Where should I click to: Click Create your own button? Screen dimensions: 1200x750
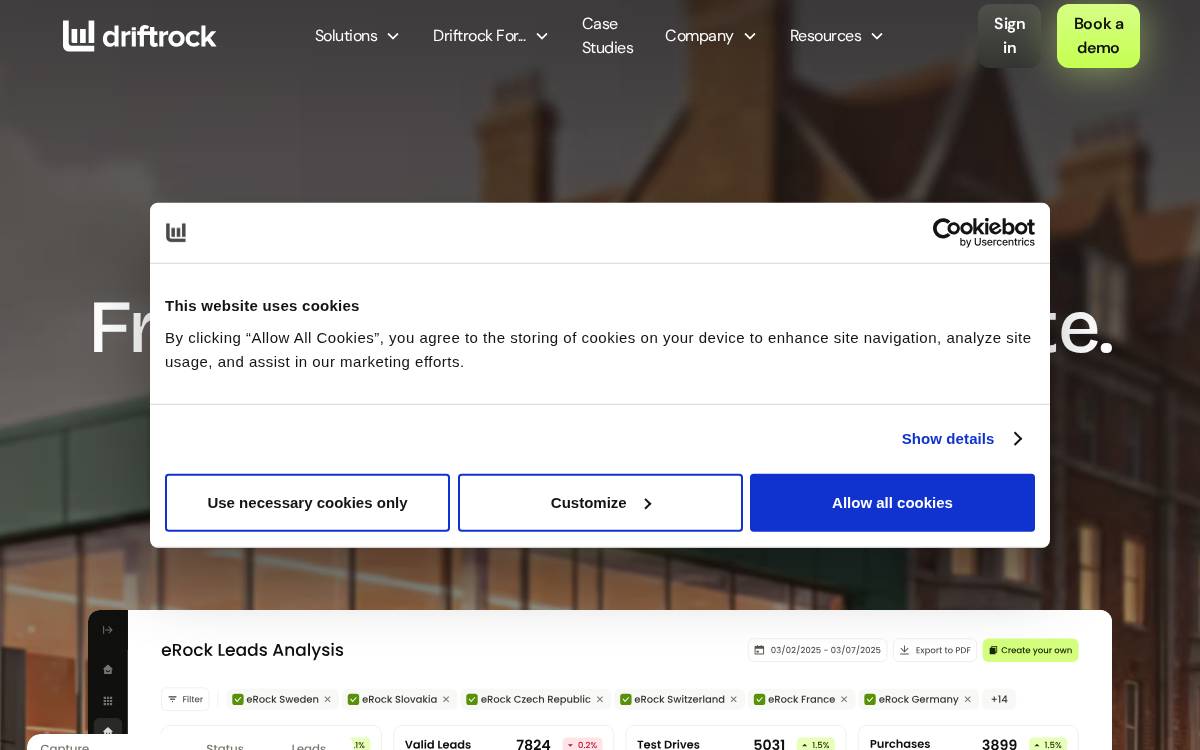point(1030,650)
